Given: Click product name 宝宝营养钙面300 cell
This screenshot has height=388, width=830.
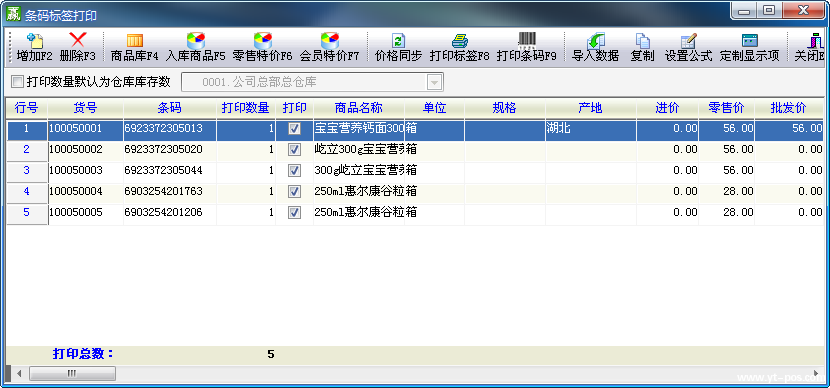Looking at the screenshot, I should pos(359,129).
